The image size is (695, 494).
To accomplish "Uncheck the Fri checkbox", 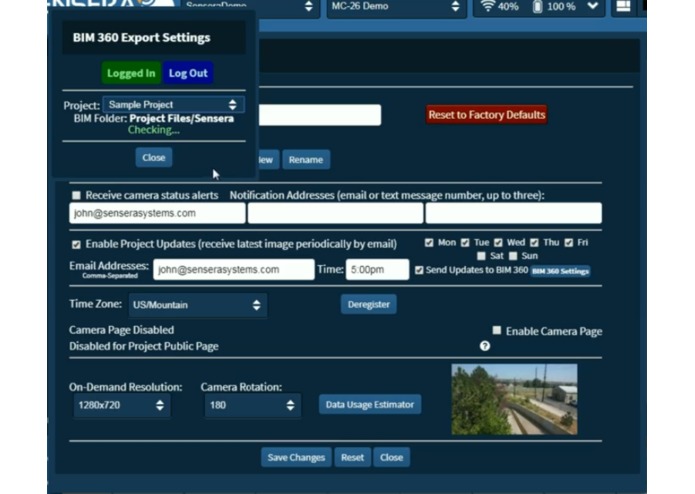I will [x=569, y=243].
